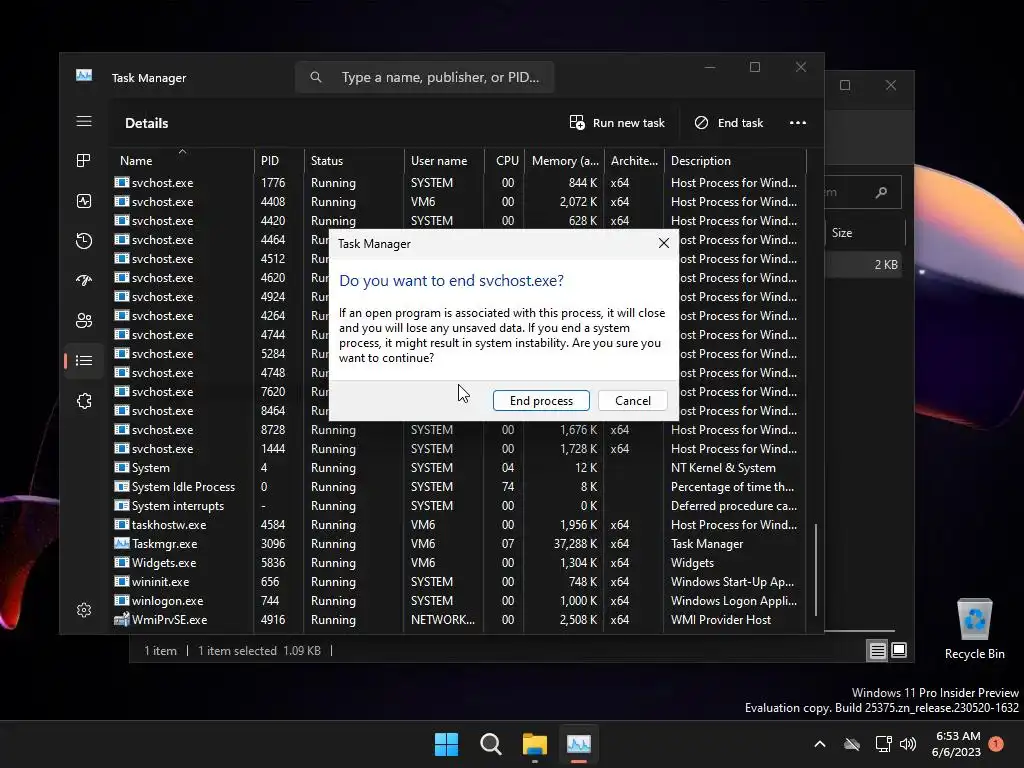Viewport: 1024px width, 768px height.
Task: Click Run new task button
Action: tap(617, 123)
